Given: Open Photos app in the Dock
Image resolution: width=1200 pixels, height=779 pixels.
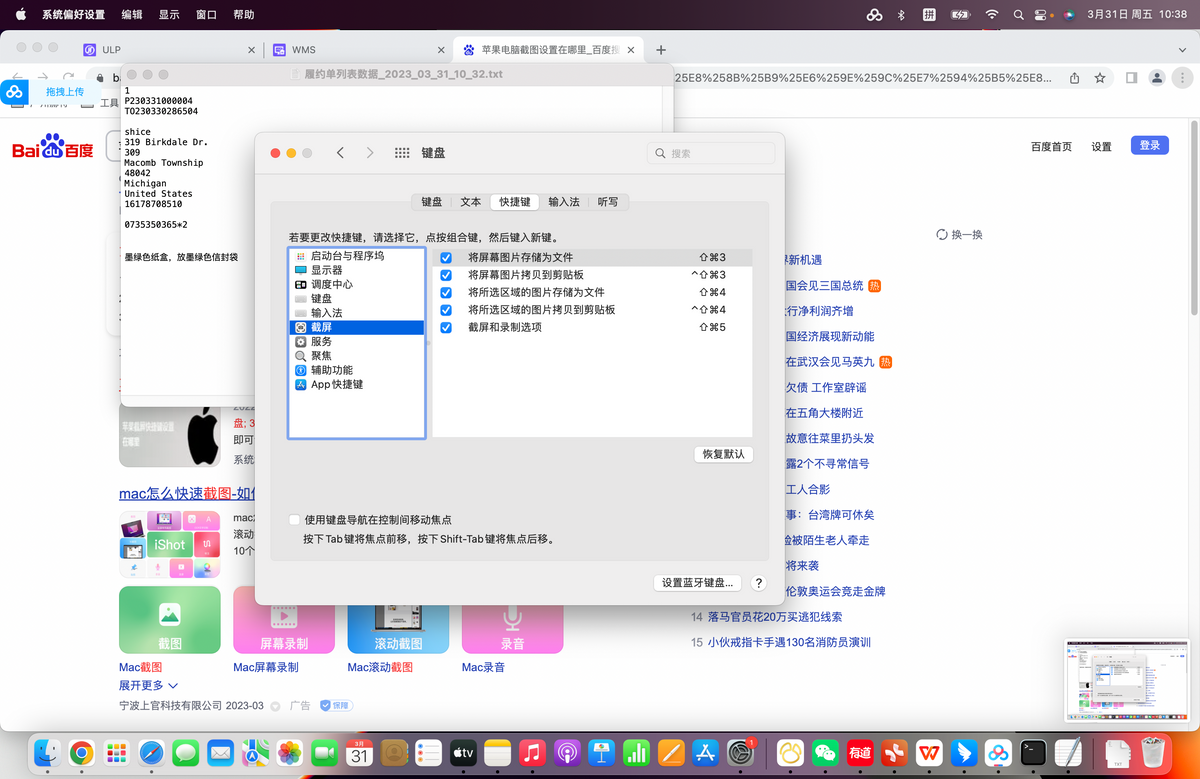Looking at the screenshot, I should pyautogui.click(x=290, y=753).
